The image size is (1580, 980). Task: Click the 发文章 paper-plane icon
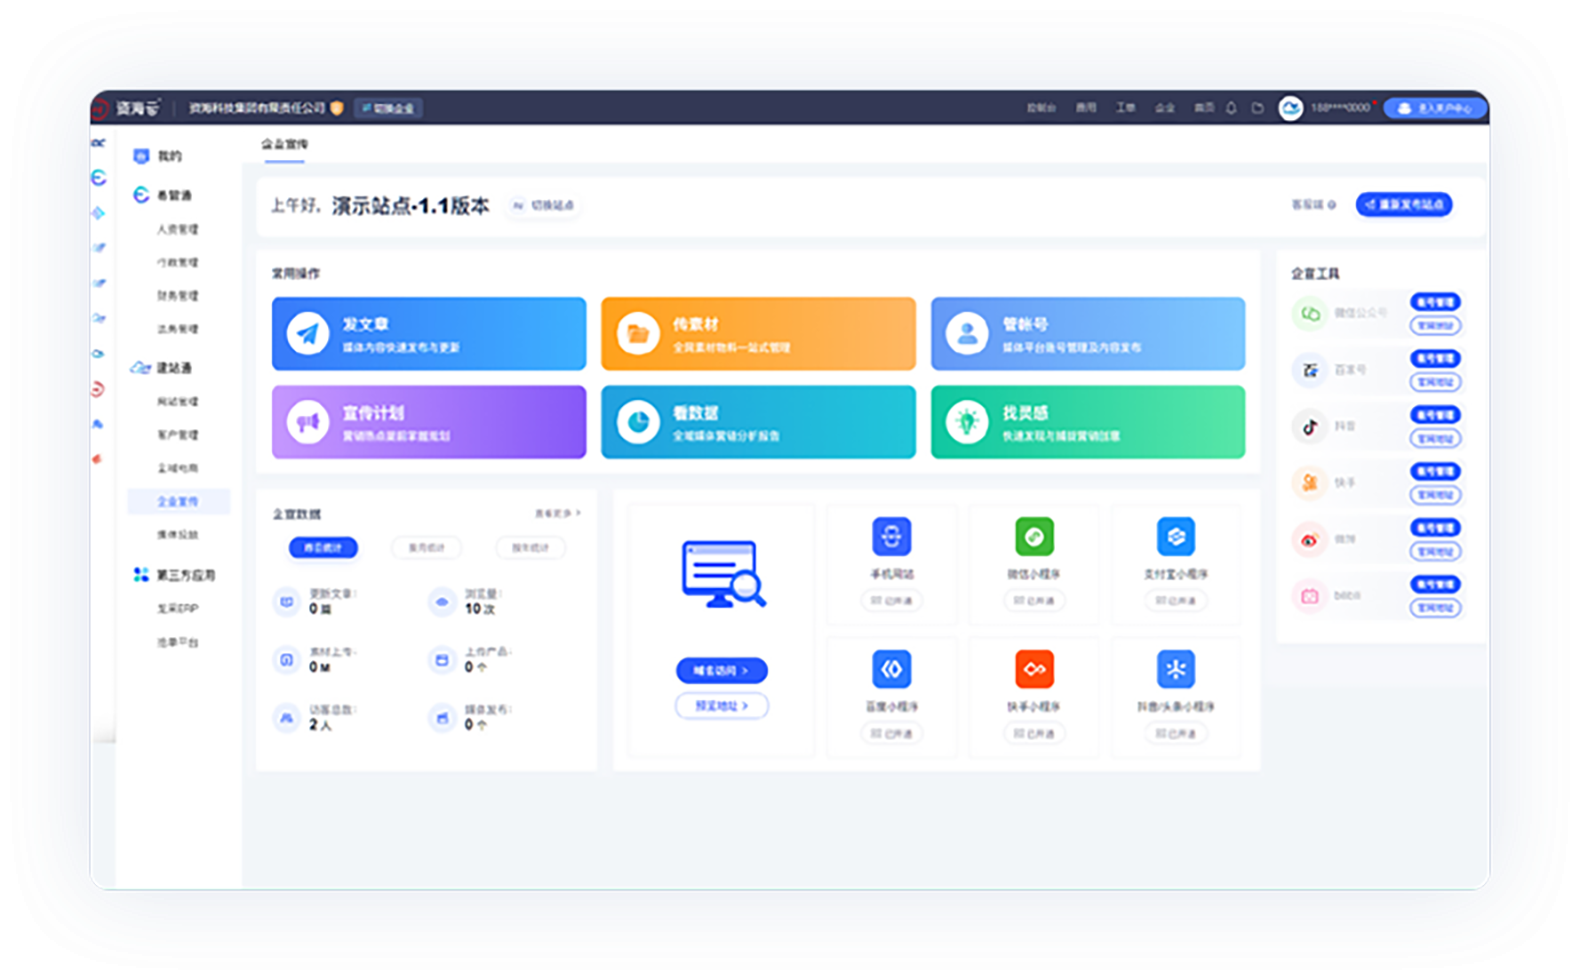pyautogui.click(x=308, y=333)
